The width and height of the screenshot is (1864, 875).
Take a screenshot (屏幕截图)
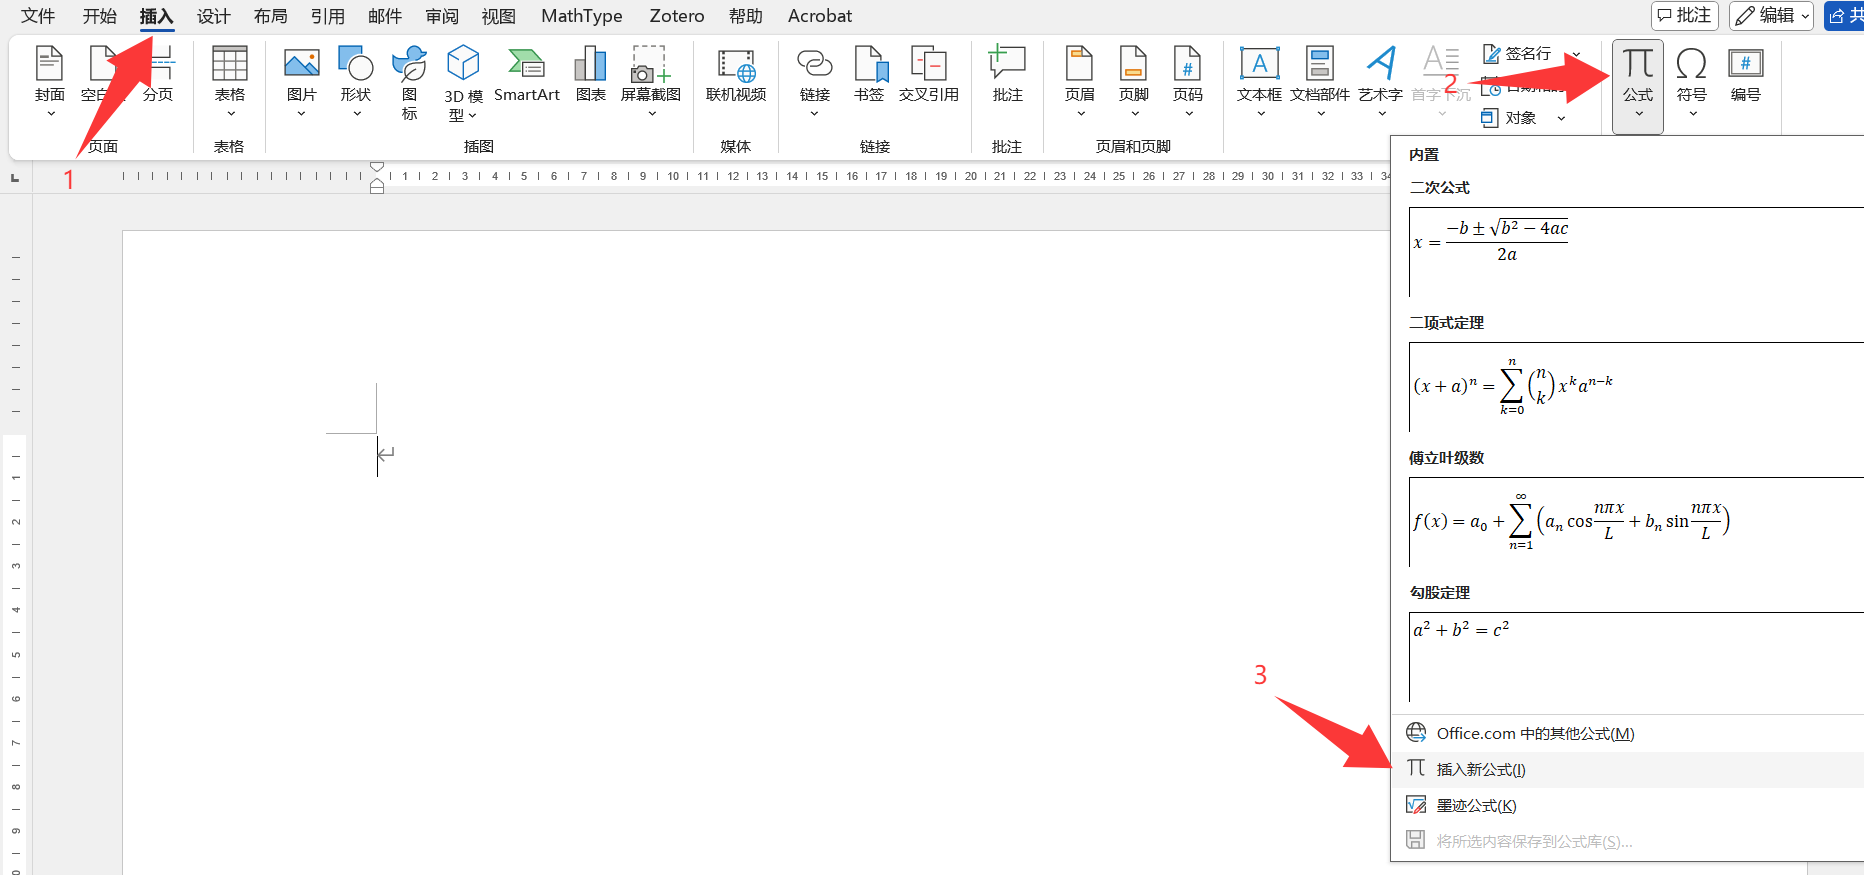click(x=651, y=75)
